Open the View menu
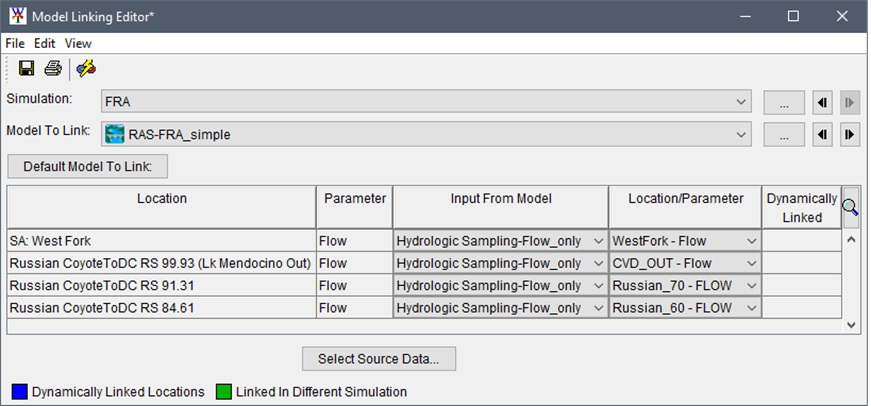Image resolution: width=871 pixels, height=406 pixels. pos(78,44)
